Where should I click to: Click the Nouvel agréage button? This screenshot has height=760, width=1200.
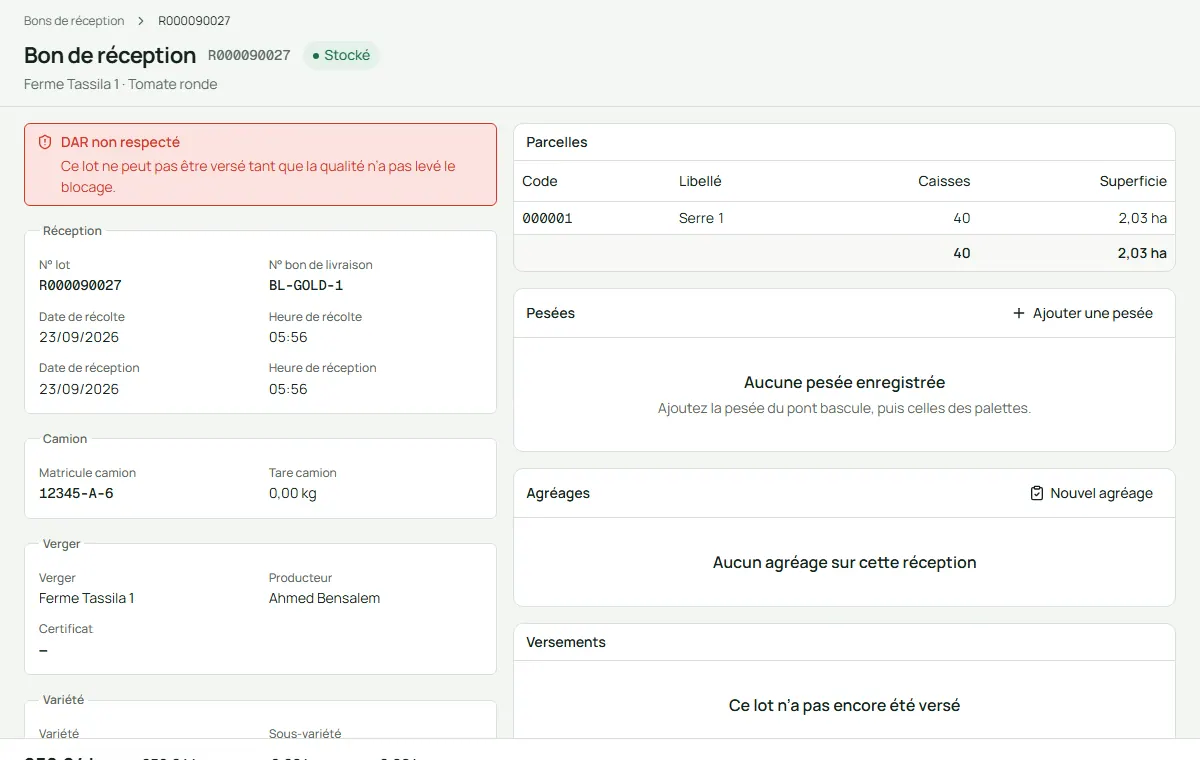tap(1091, 493)
